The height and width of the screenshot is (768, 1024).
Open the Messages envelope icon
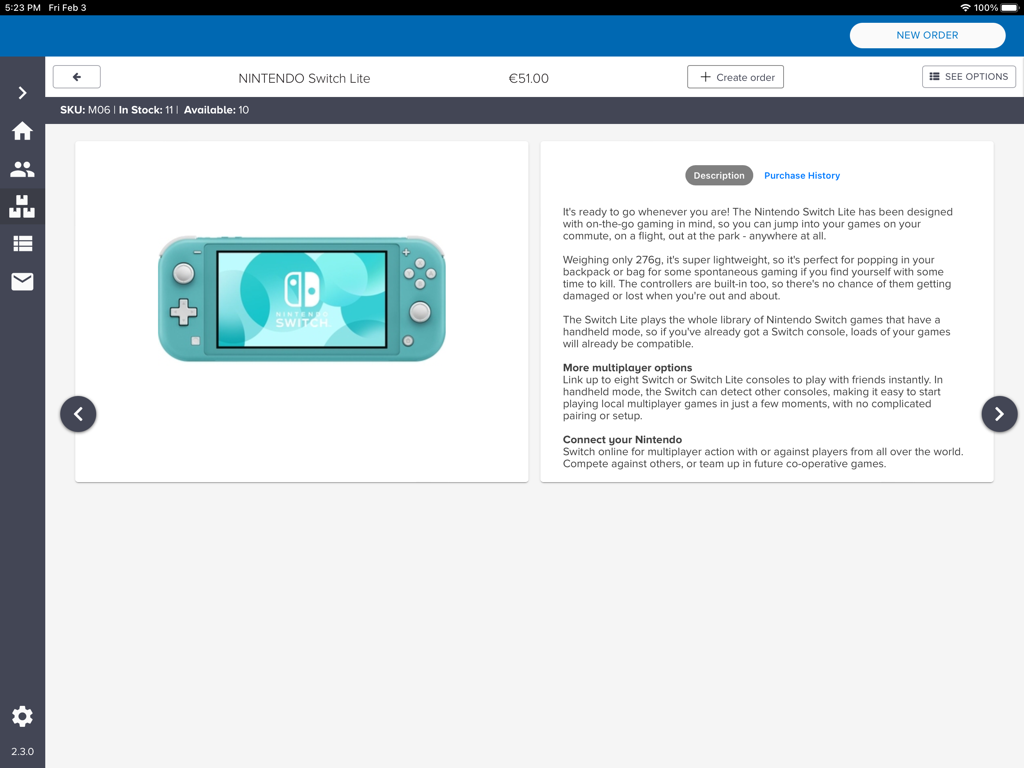pyautogui.click(x=22, y=281)
